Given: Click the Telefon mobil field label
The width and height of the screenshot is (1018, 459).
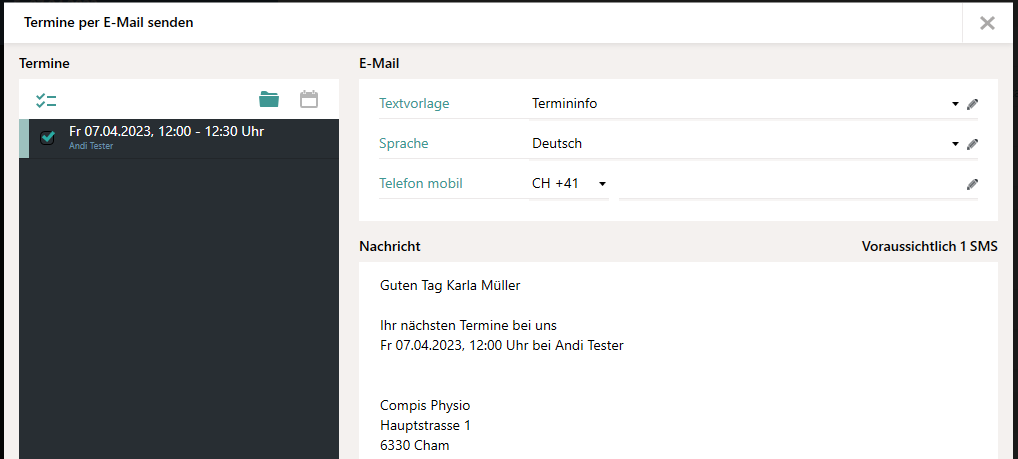Looking at the screenshot, I should coord(421,184).
